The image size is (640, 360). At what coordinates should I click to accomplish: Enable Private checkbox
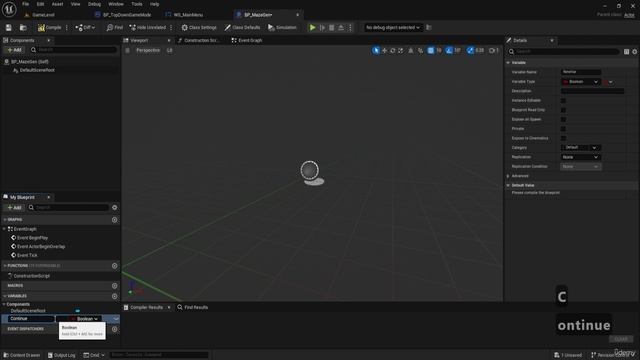[x=563, y=129]
